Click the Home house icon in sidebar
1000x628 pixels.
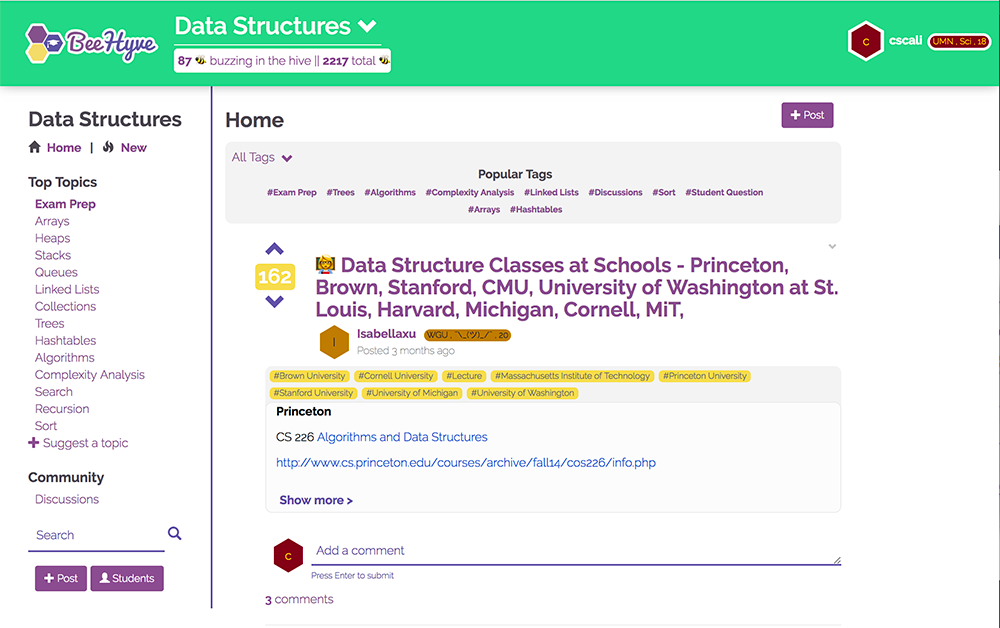[x=35, y=147]
